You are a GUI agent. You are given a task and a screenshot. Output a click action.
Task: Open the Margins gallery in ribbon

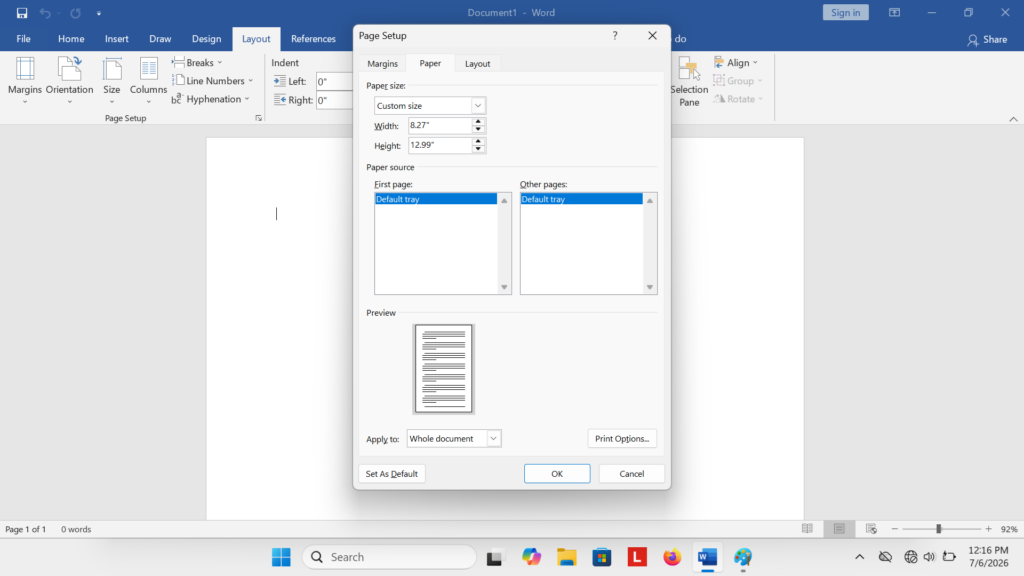pyautogui.click(x=25, y=80)
